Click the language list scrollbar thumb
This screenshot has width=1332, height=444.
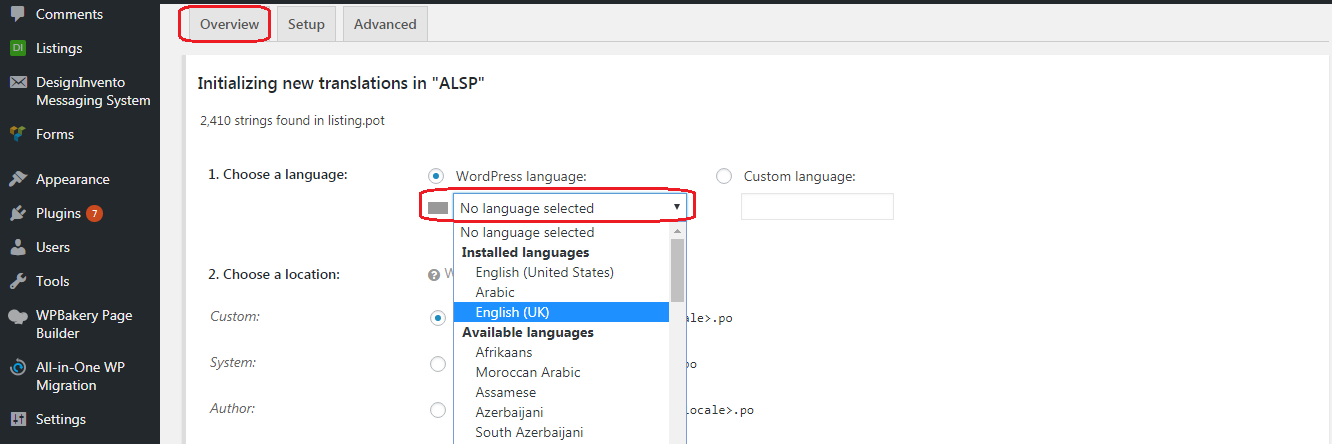677,270
